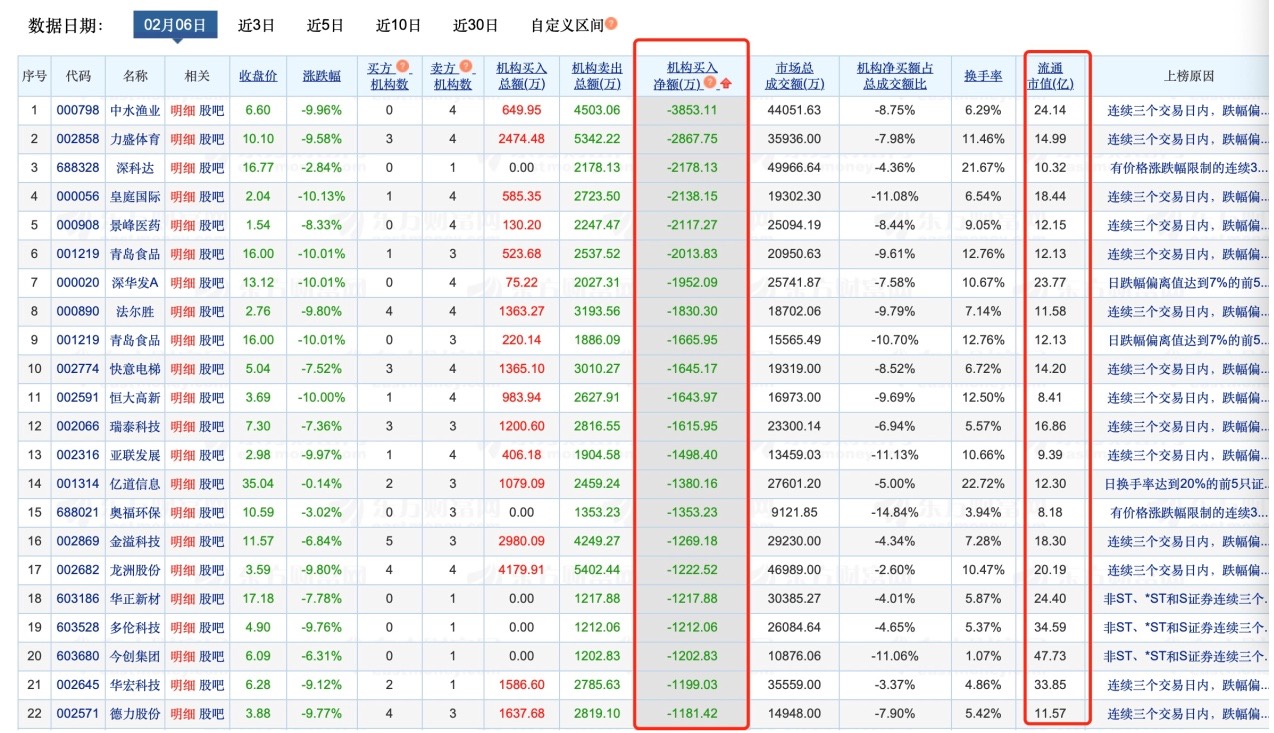This screenshot has height=733, width=1274.
Task: Click the help icon beside 自定义区间
Action: [611, 24]
